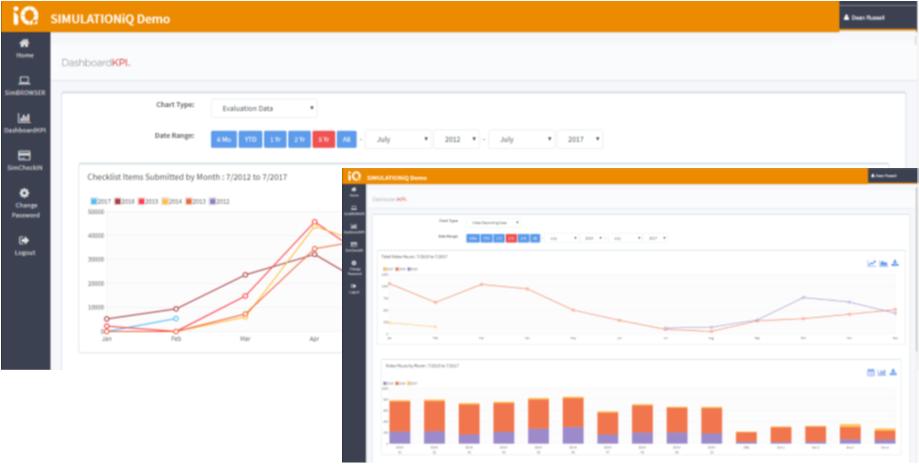Open the front window start year dropdown
Screen dimensions: 919x464
(x=594, y=238)
